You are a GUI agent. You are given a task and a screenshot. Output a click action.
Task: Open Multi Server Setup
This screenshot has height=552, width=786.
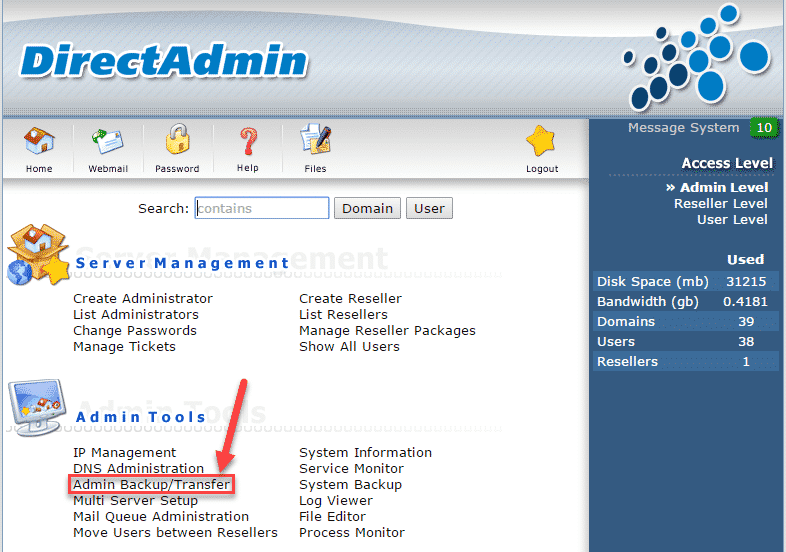tap(135, 501)
